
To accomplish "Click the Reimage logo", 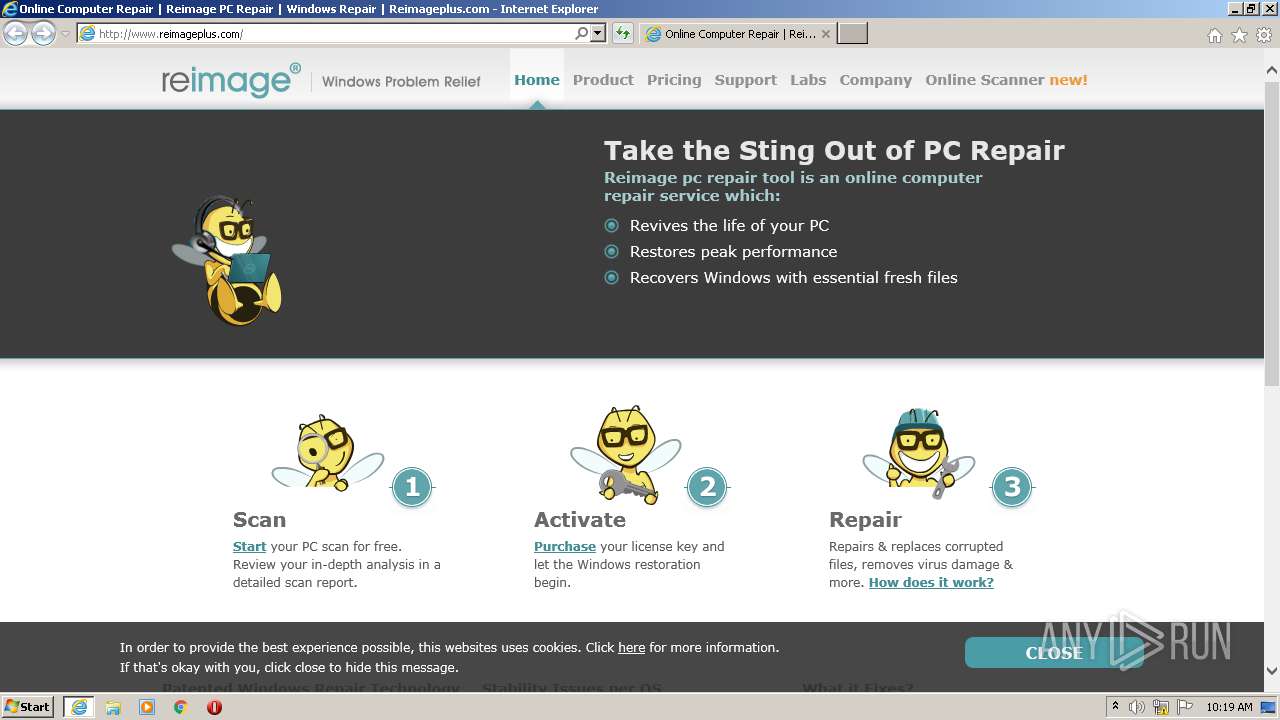I will click(x=231, y=80).
